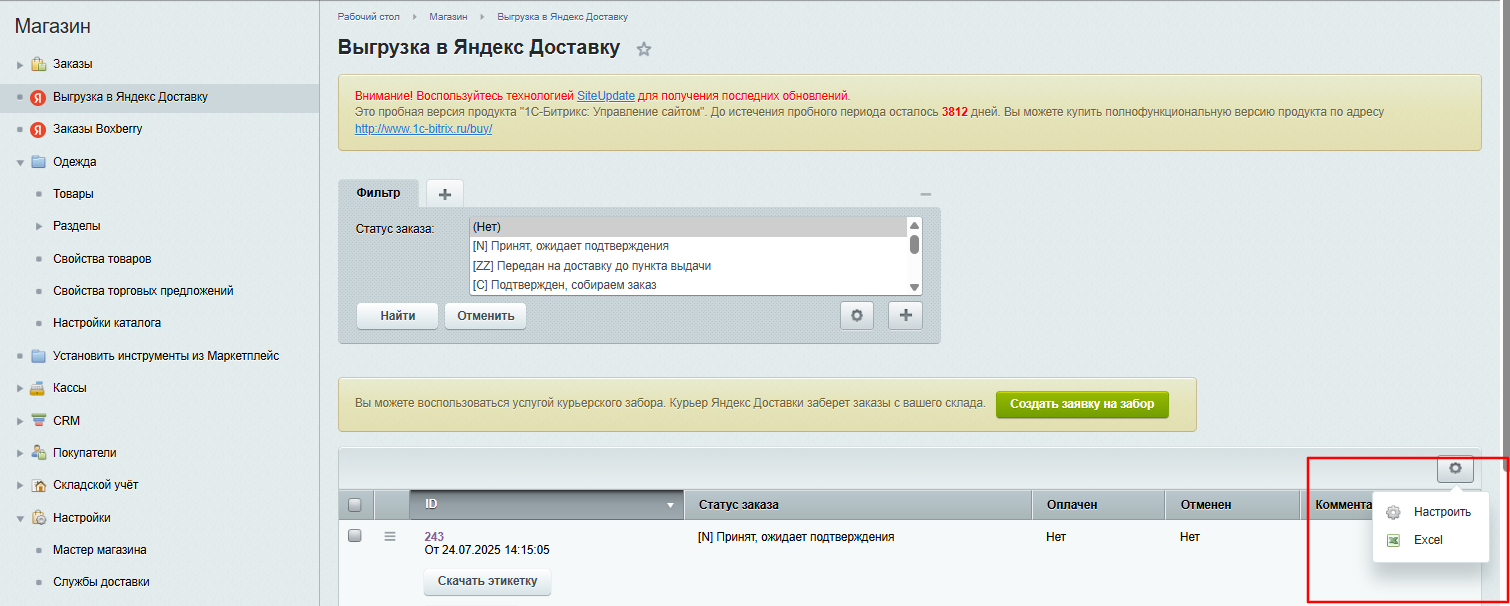This screenshot has height=606, width=1510.
Task: Sort by Отменен column header
Action: [1233, 505]
